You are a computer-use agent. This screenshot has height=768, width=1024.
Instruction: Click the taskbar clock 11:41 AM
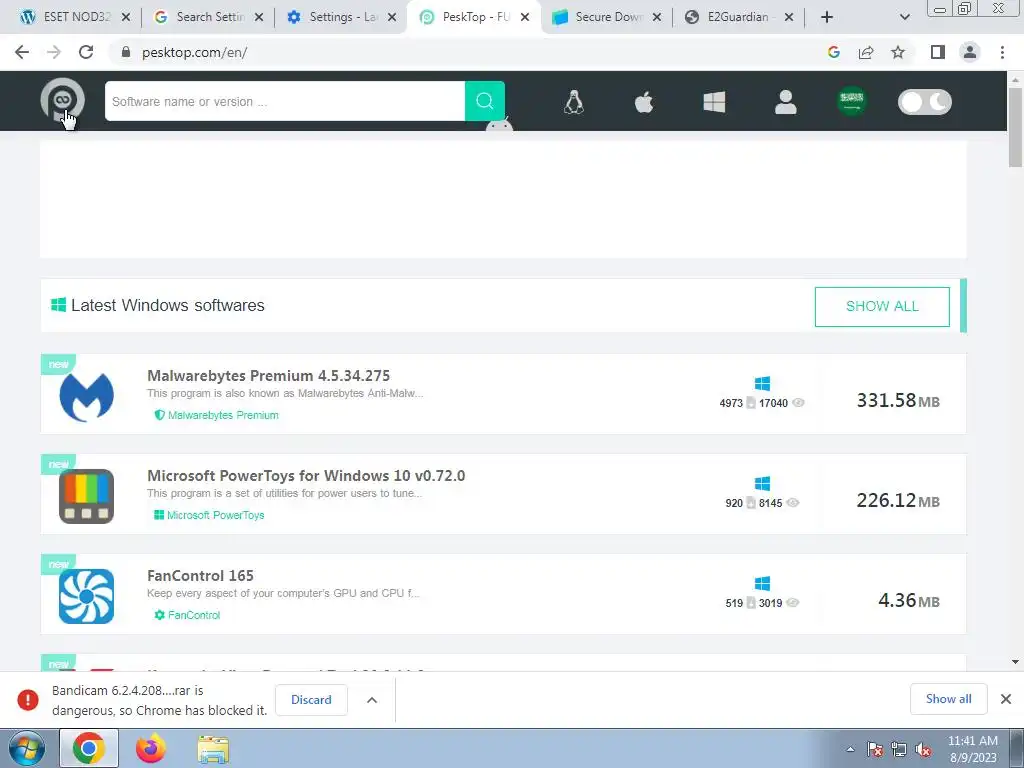[972, 741]
